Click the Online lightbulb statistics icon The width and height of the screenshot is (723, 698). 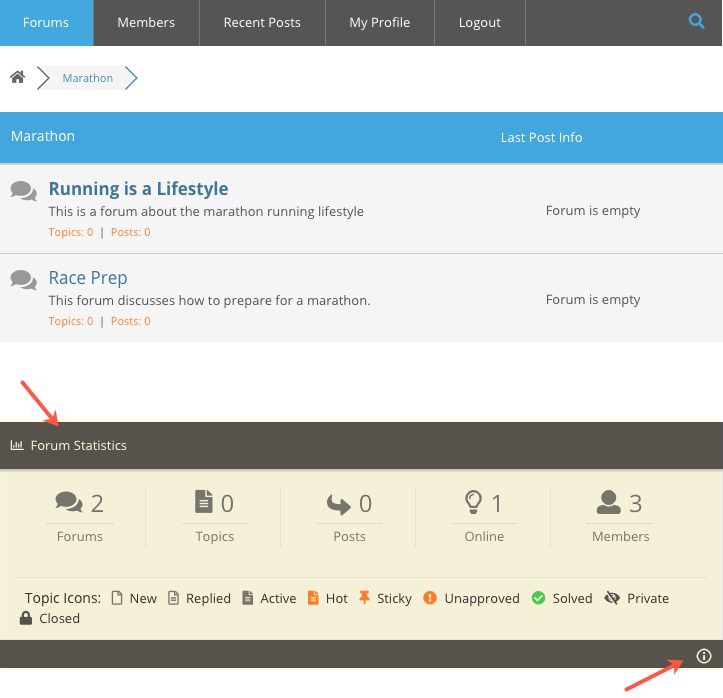point(474,502)
